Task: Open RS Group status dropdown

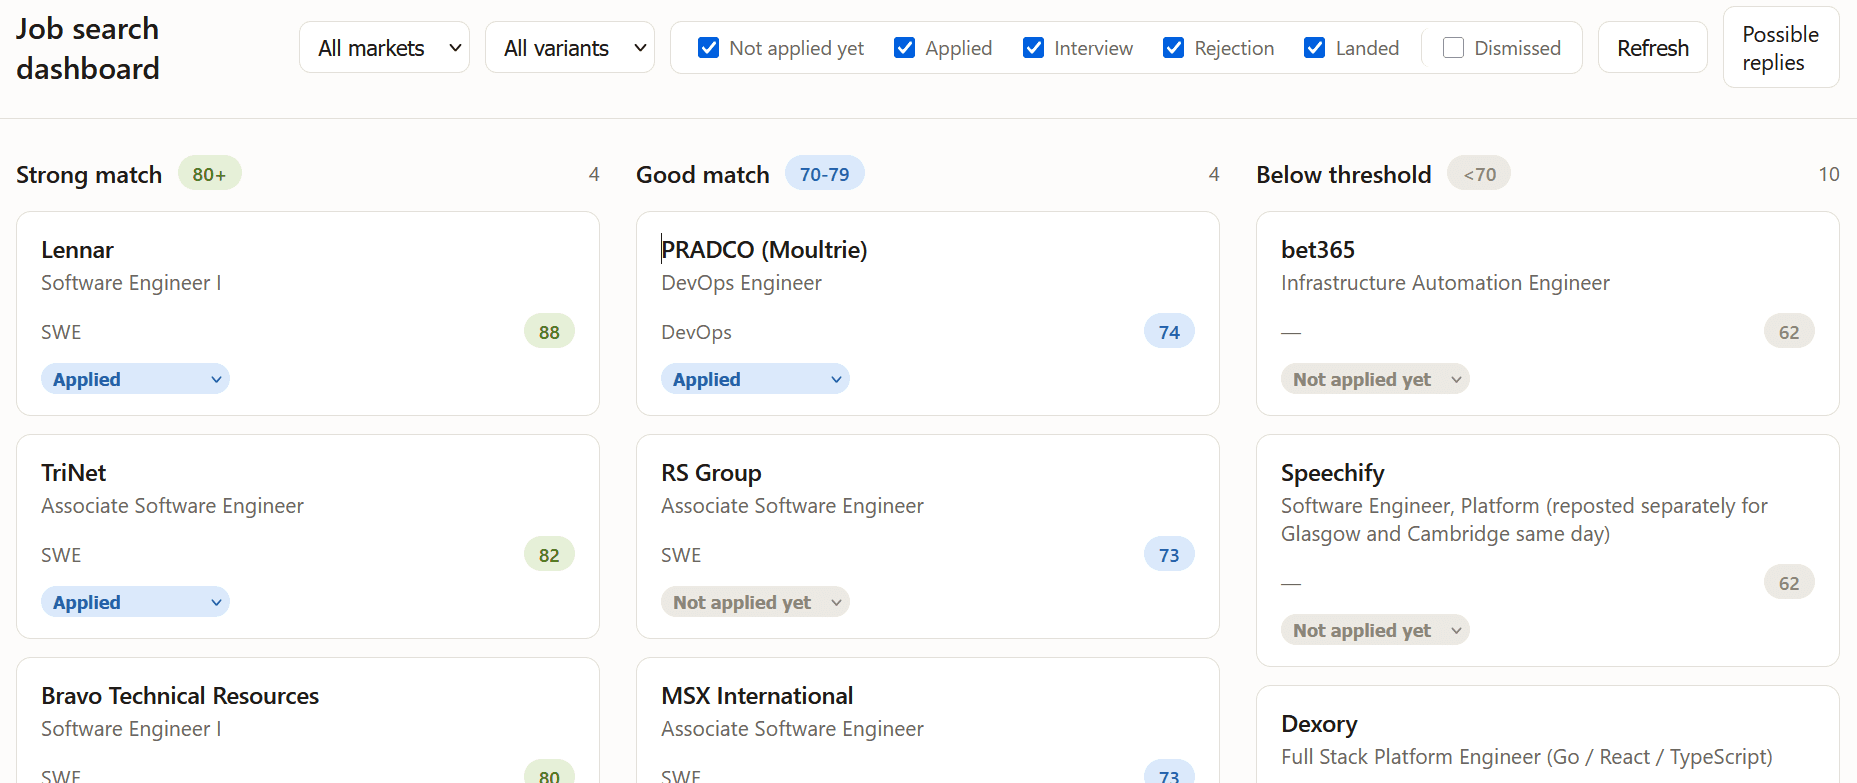Action: coord(755,602)
